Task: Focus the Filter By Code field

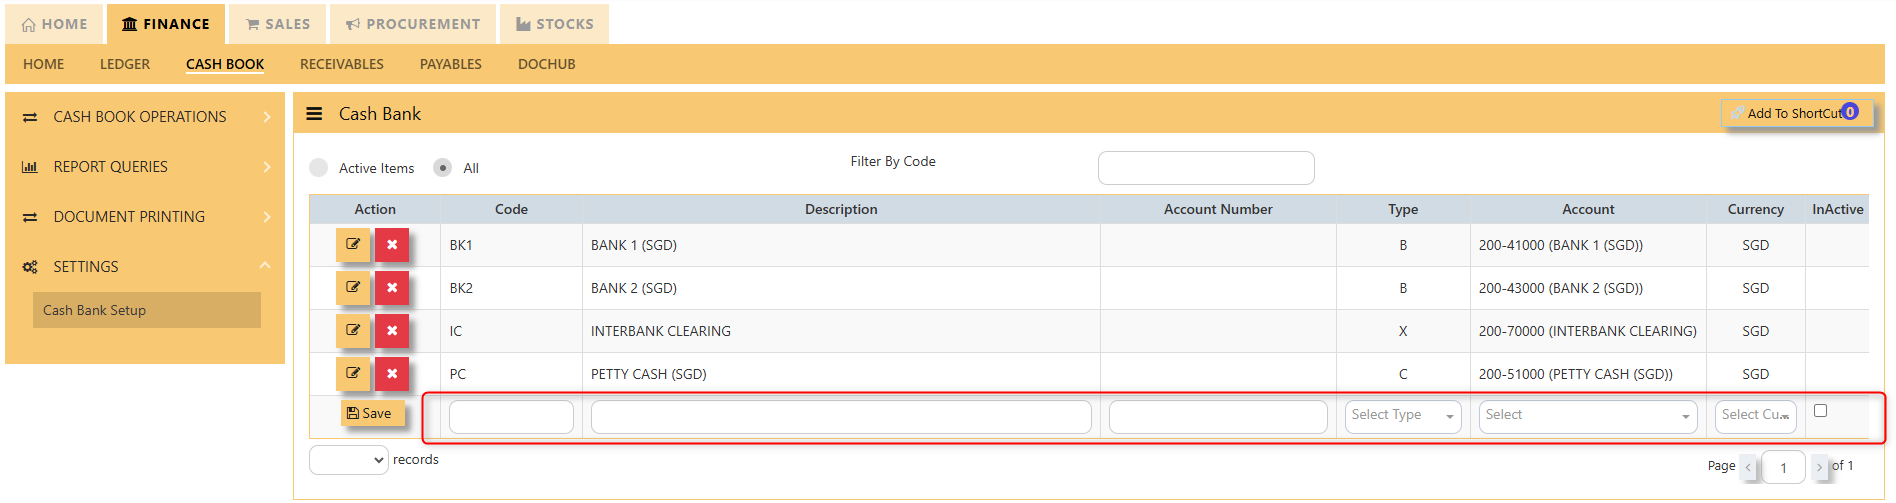Action: coord(1206,168)
